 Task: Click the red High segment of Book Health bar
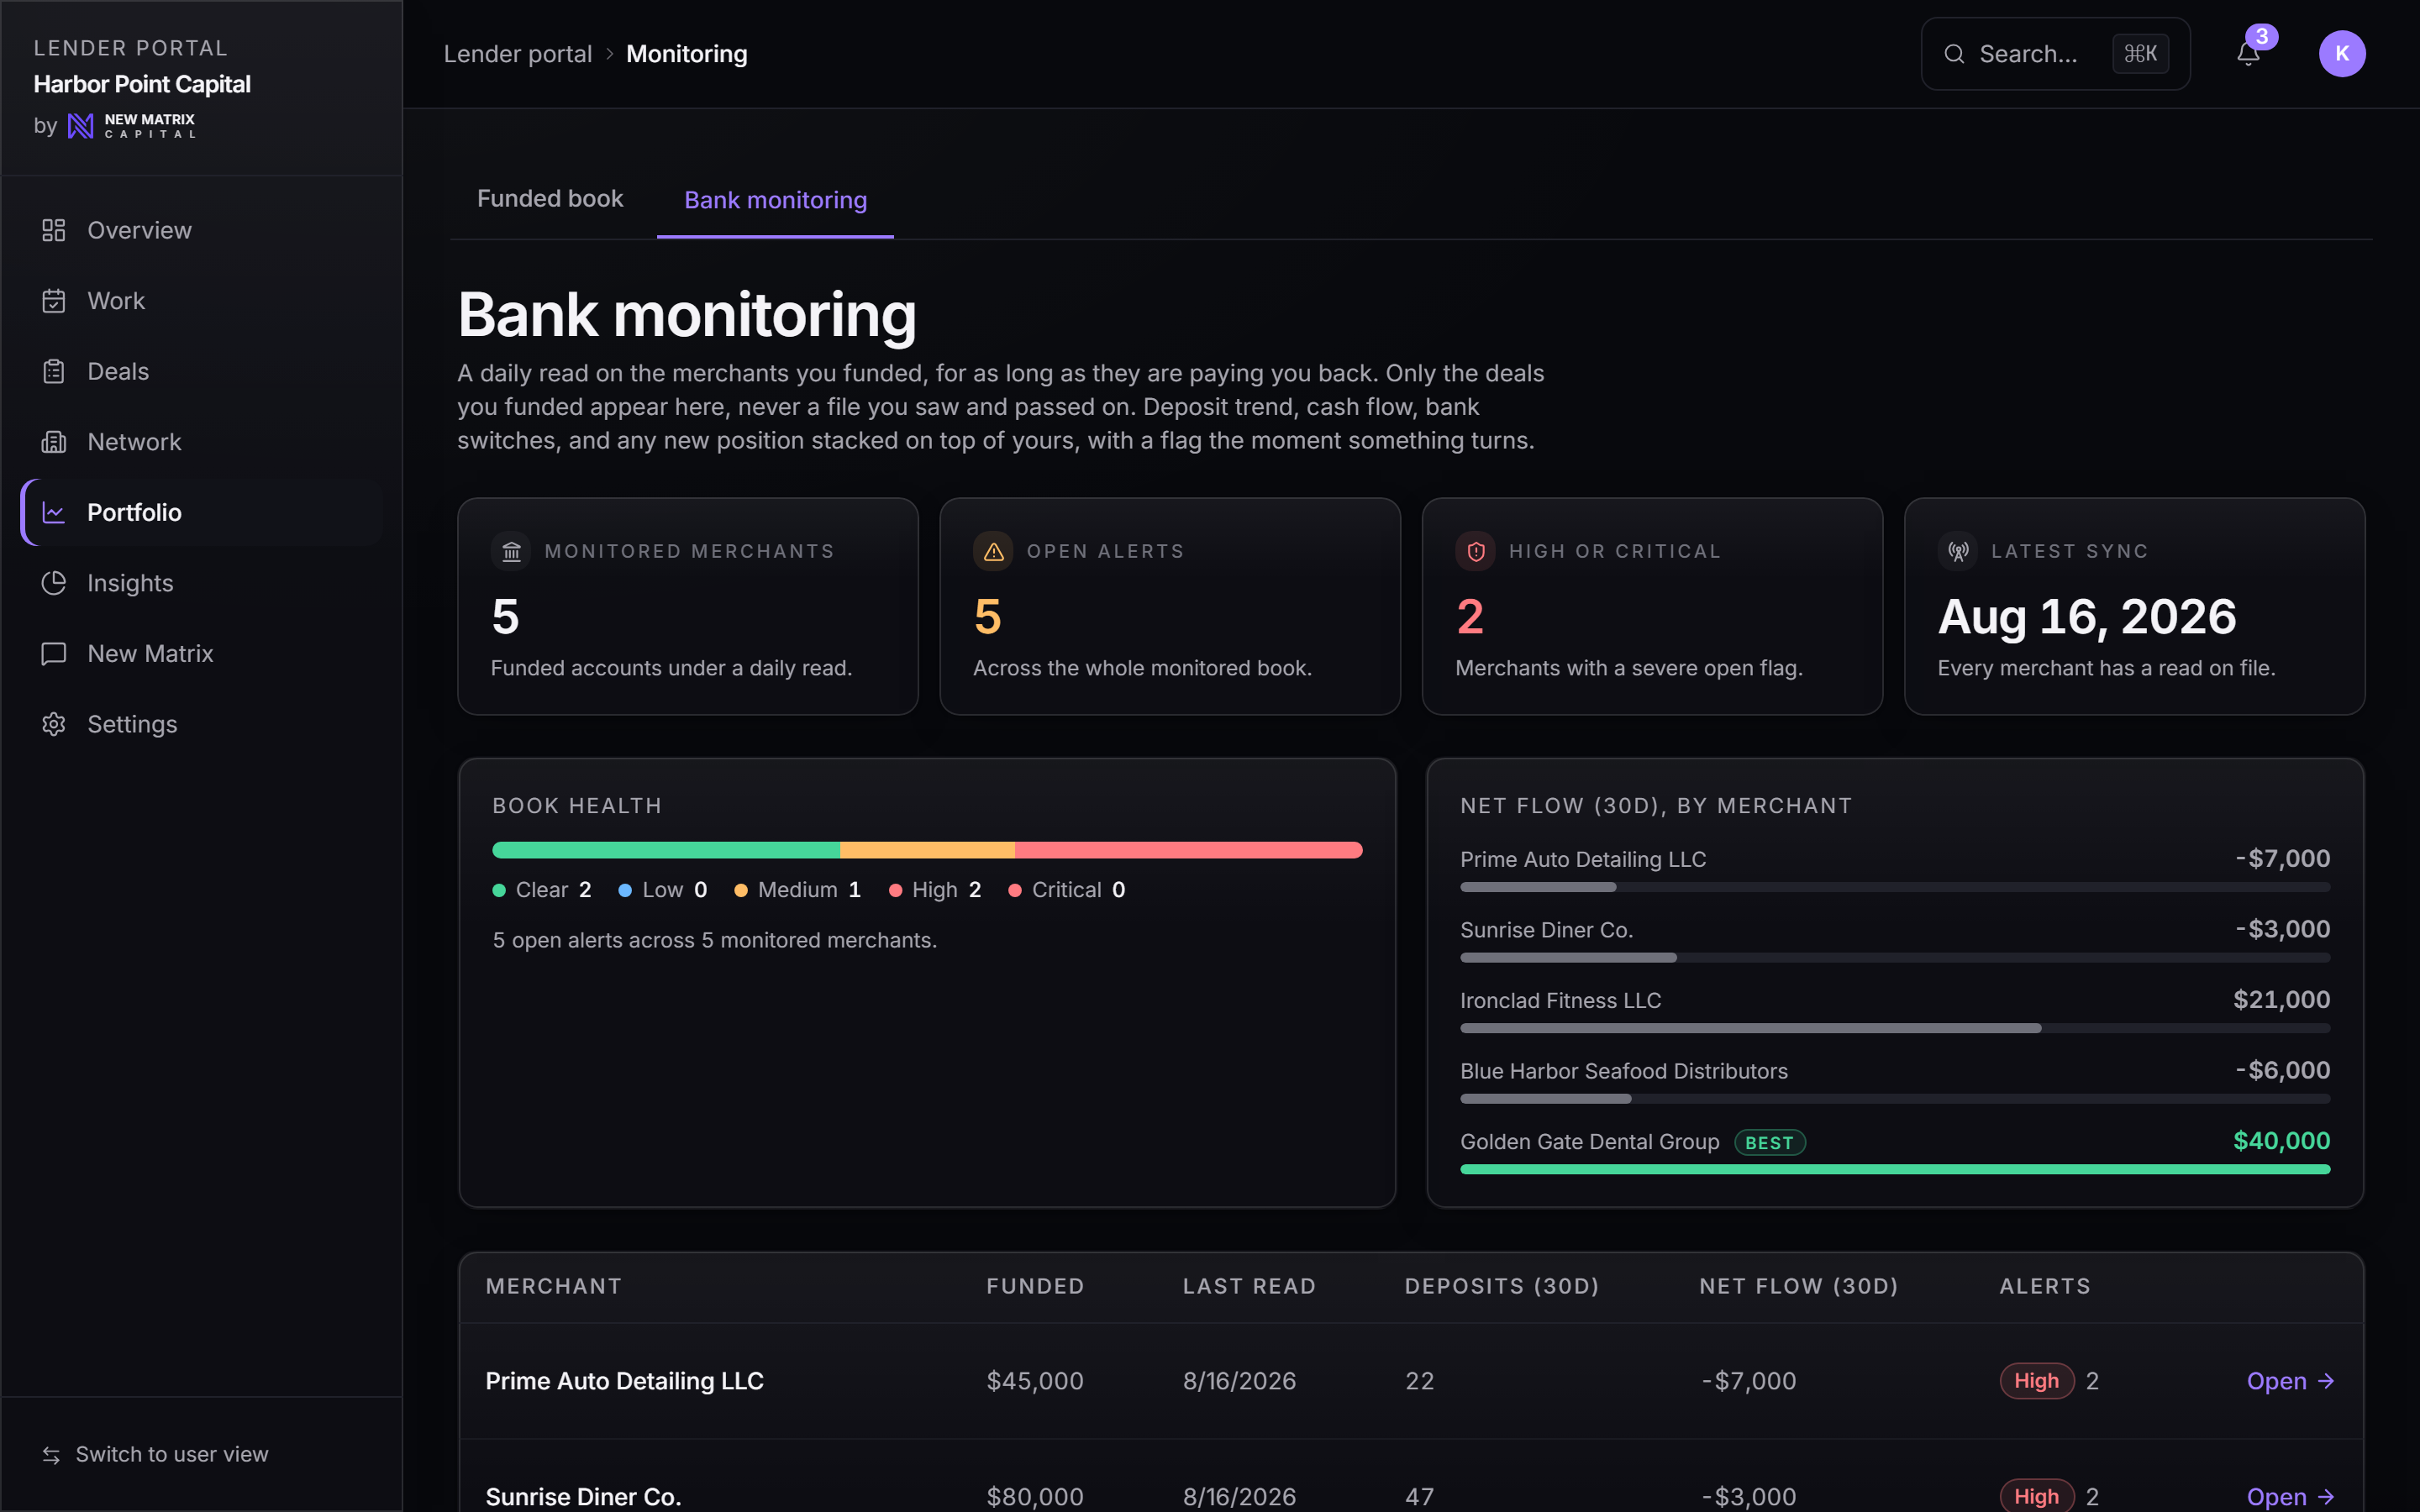point(1189,850)
